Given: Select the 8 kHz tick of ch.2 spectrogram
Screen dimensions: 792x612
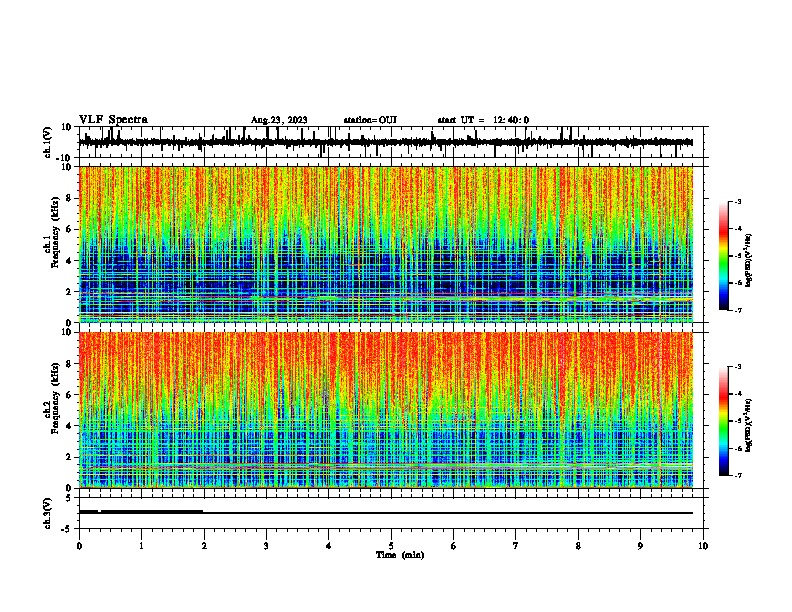Looking at the screenshot, I should point(69,364).
